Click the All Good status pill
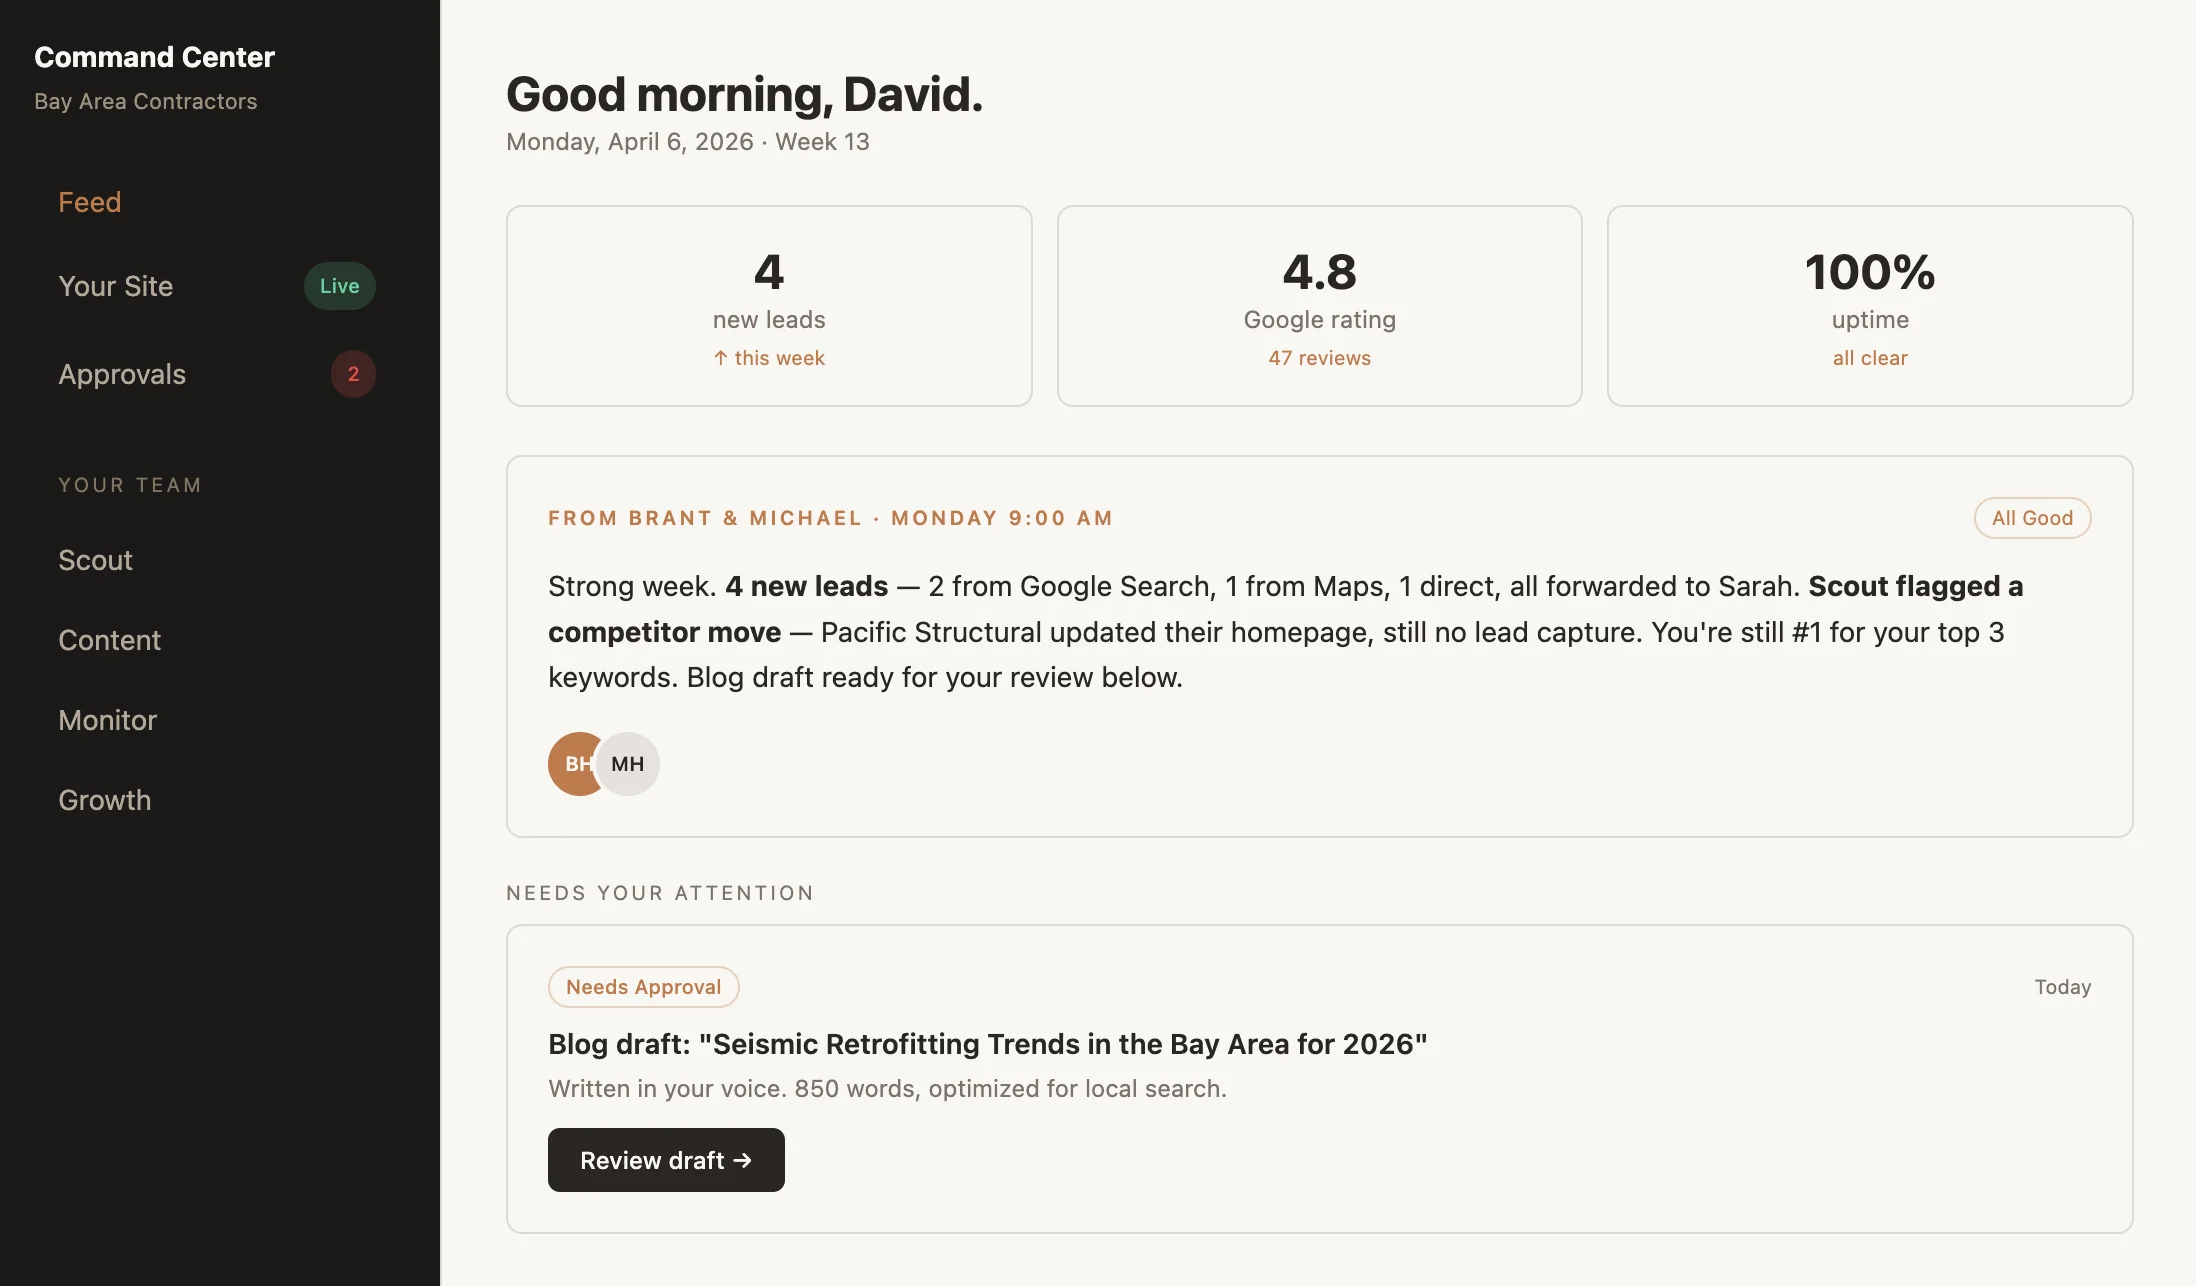The height and width of the screenshot is (1286, 2196). (2032, 518)
